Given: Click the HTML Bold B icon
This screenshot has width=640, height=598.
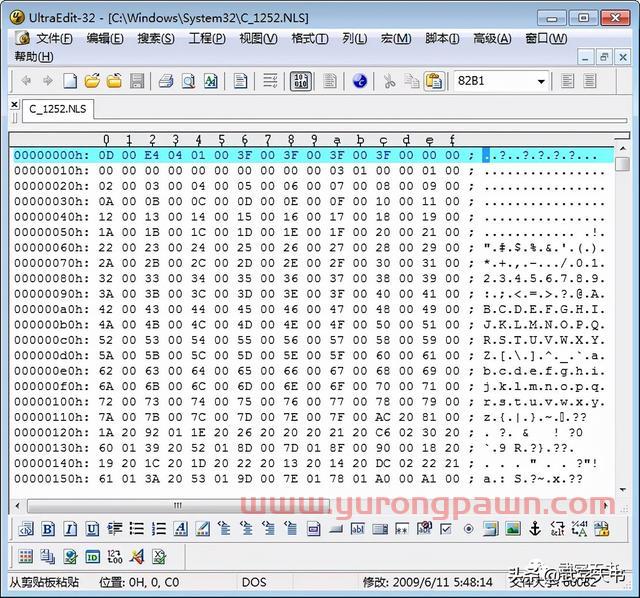Looking at the screenshot, I should point(48,529).
